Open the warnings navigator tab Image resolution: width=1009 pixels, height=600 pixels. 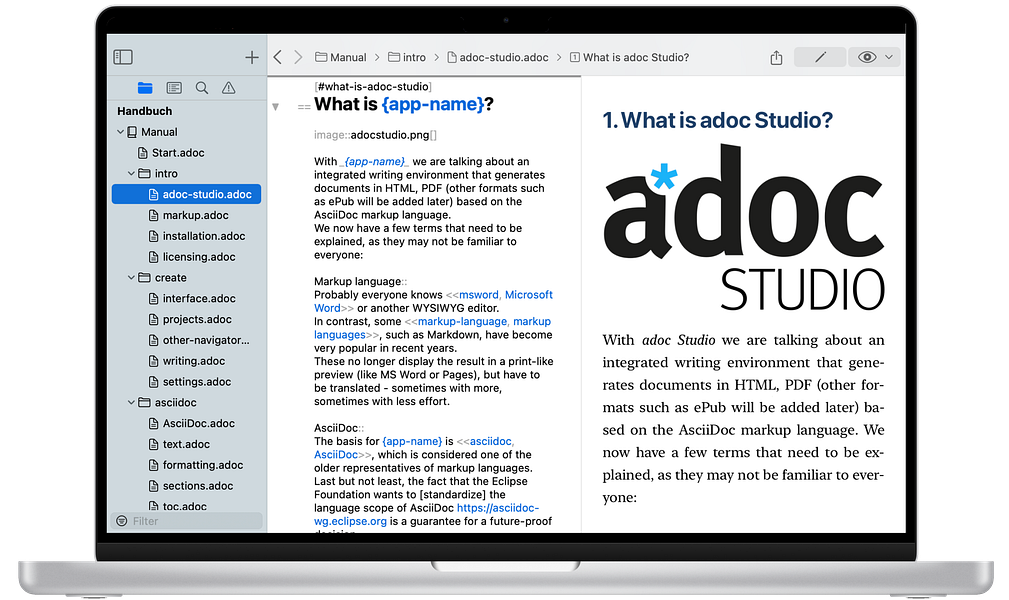point(228,88)
